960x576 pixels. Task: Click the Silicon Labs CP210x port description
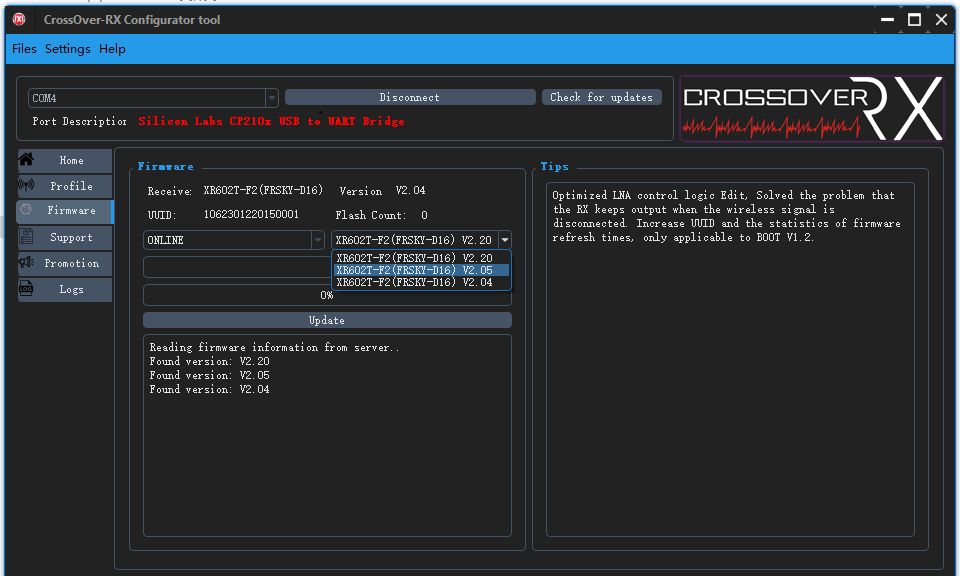(271, 121)
